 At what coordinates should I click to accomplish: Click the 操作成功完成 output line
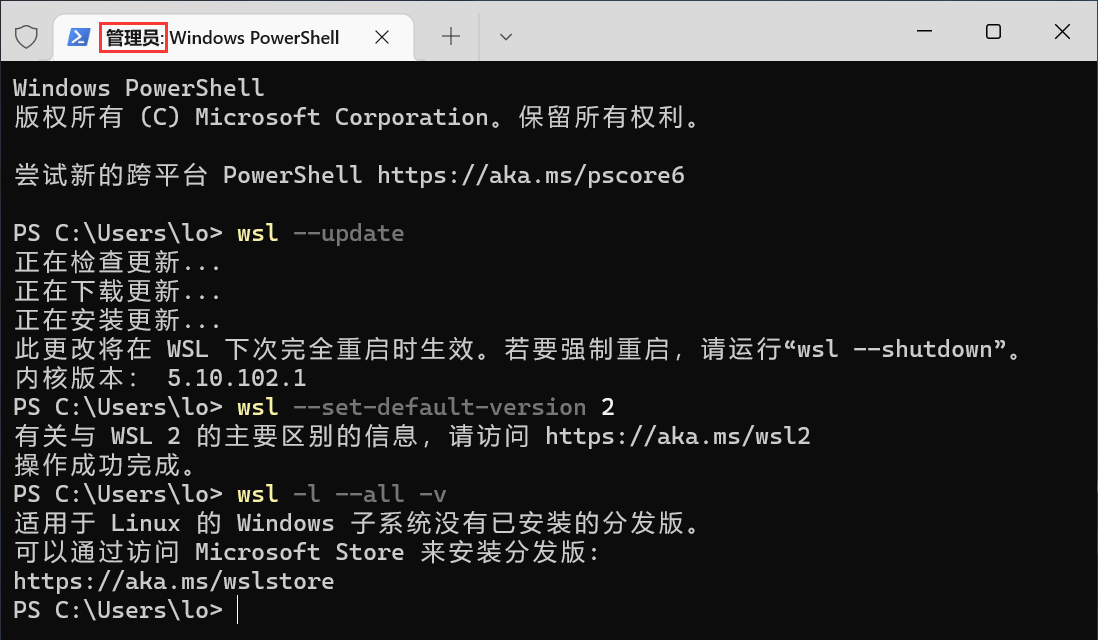point(104,465)
